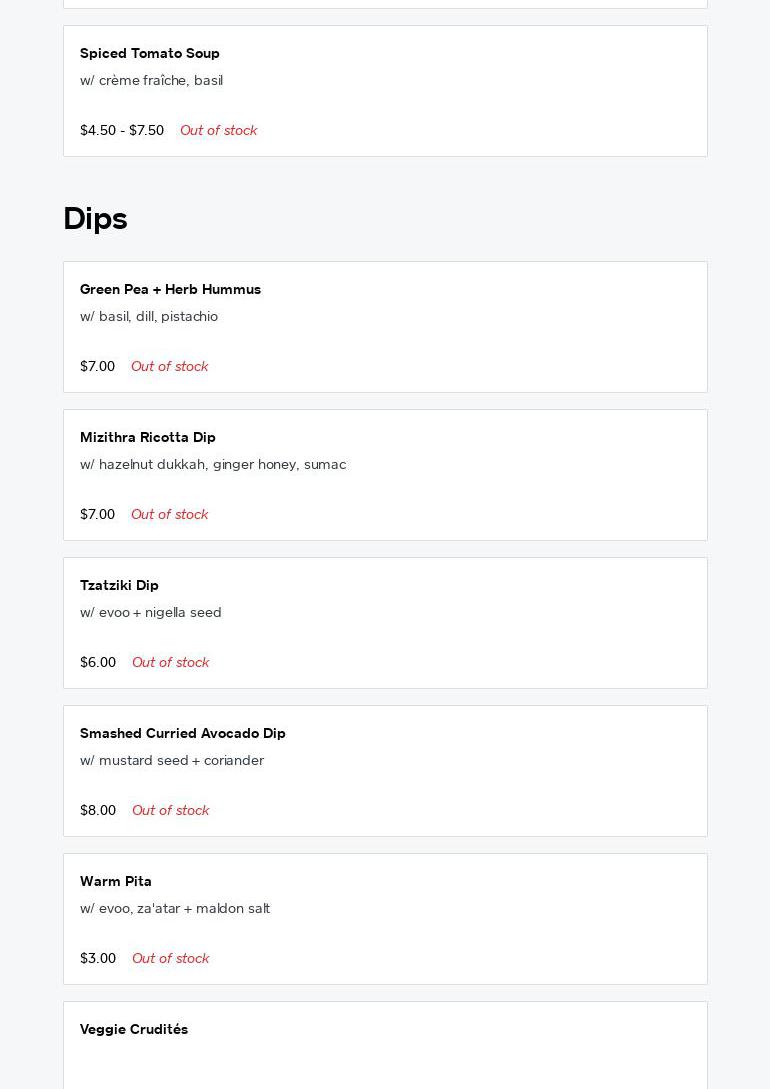
Task: Click Out of stock label for Tzatziki Dip
Action: click(x=170, y=662)
